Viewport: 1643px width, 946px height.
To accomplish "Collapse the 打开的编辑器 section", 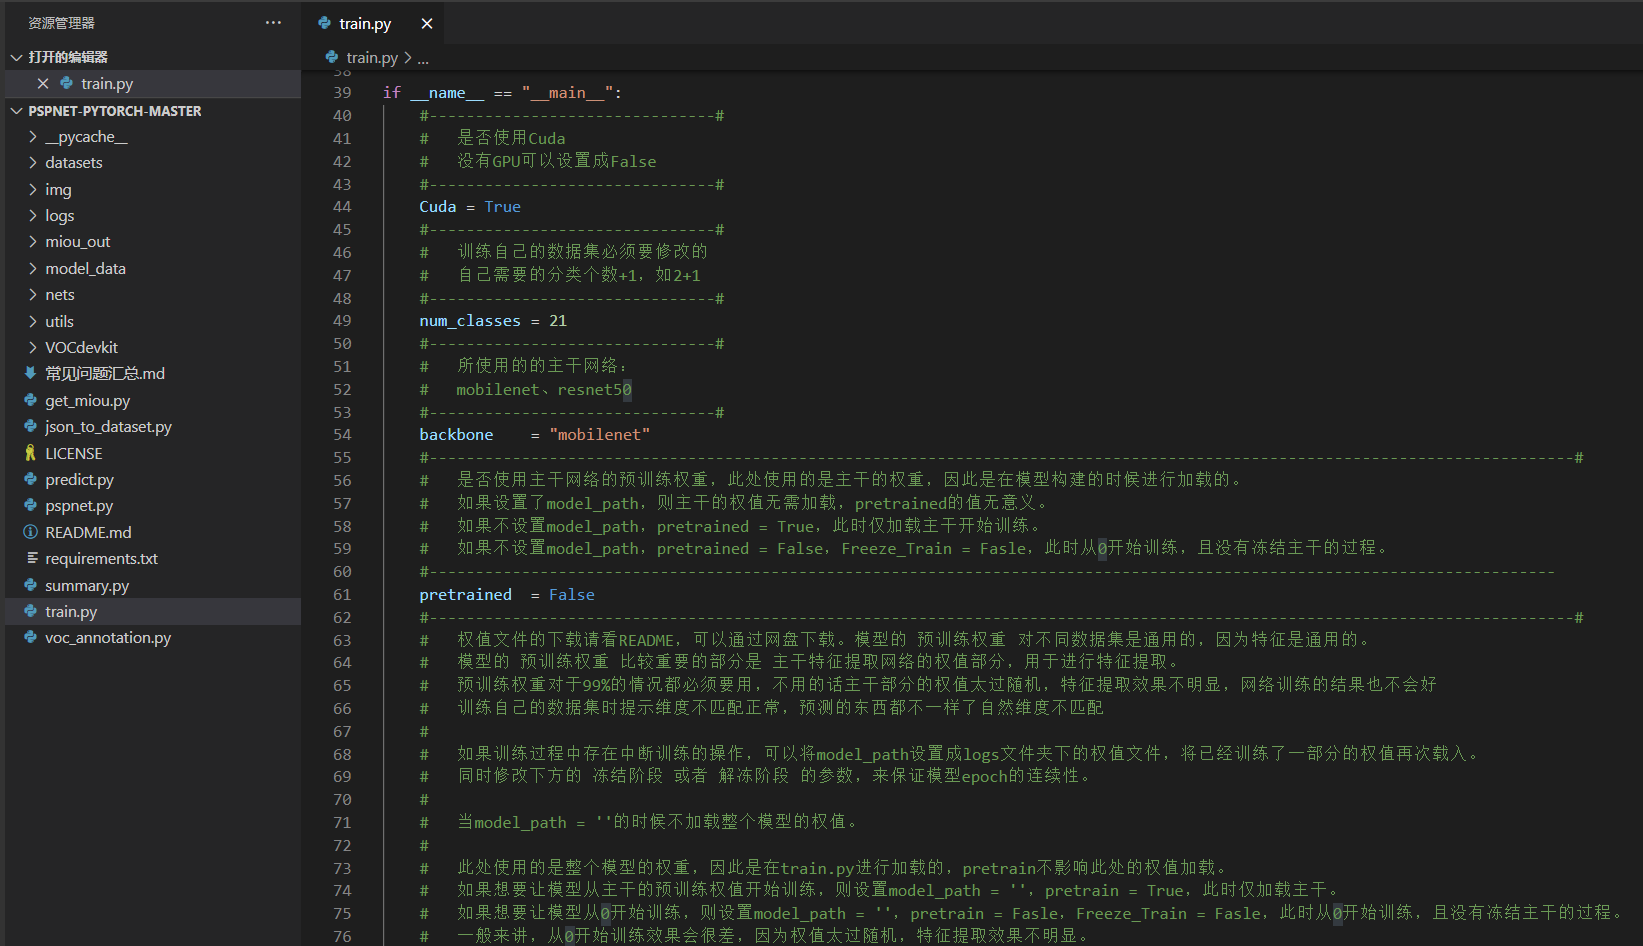I will point(16,57).
